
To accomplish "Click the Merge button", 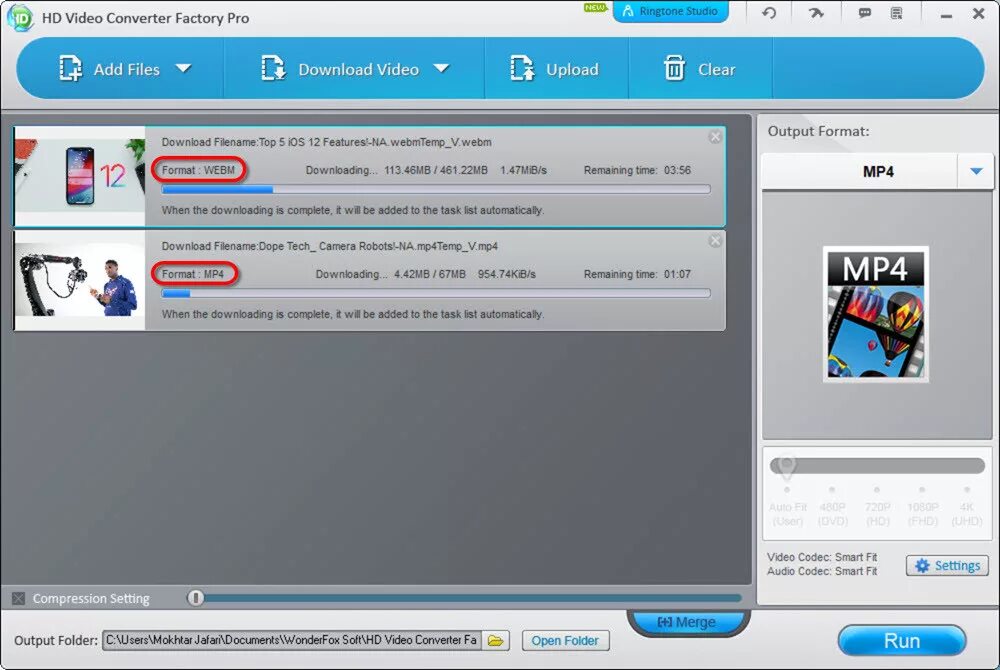I will coord(688,621).
